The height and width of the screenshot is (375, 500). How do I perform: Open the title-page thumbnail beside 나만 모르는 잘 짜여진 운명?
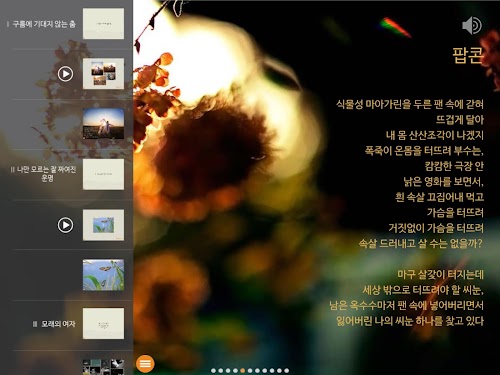coord(103,174)
